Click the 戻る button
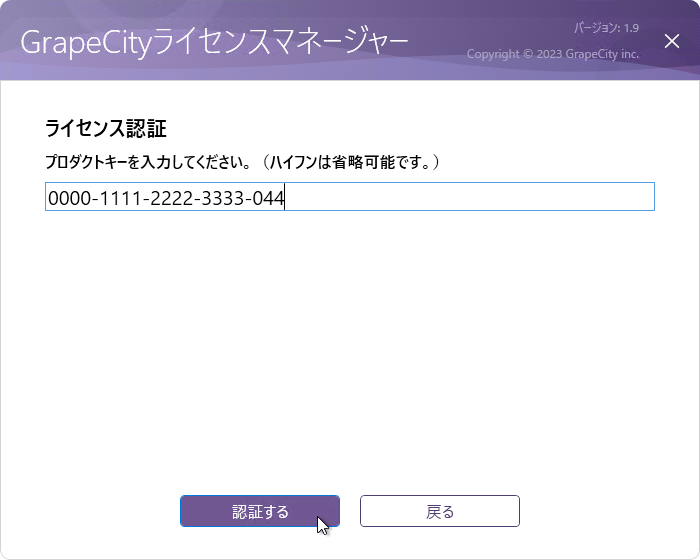The height and width of the screenshot is (560, 700). 440,511
